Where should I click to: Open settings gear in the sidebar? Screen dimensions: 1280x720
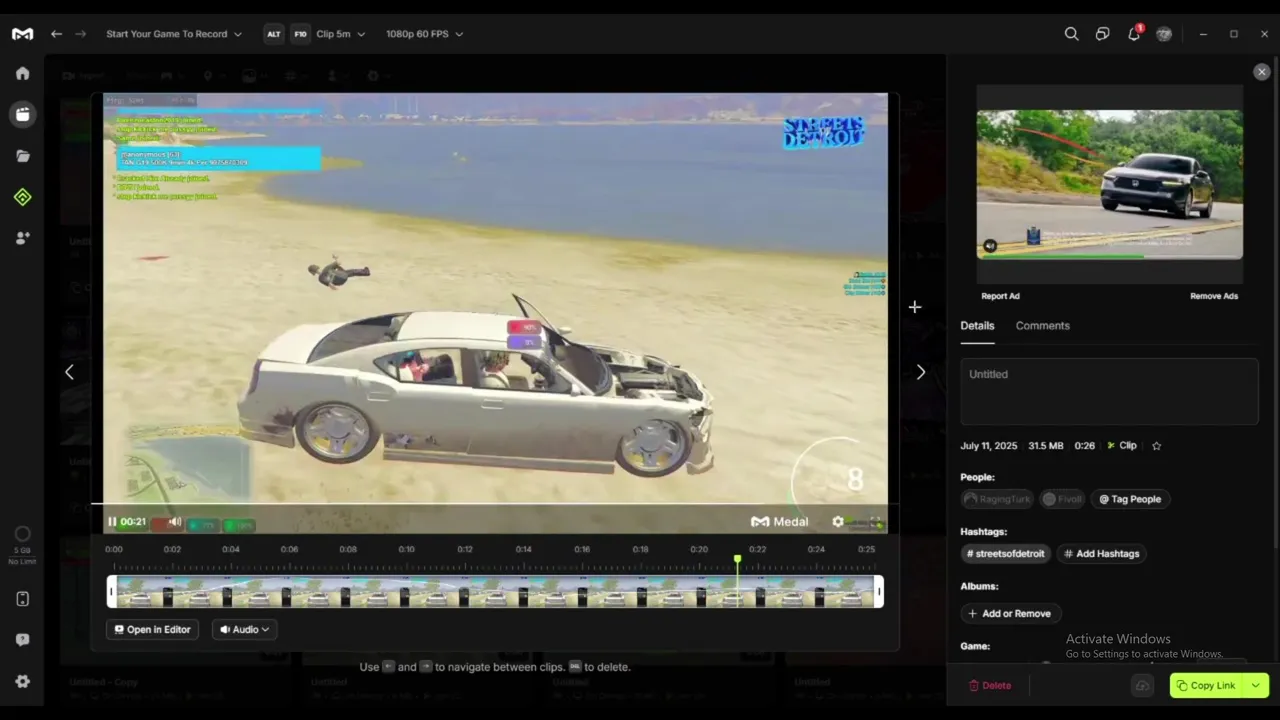(x=22, y=681)
